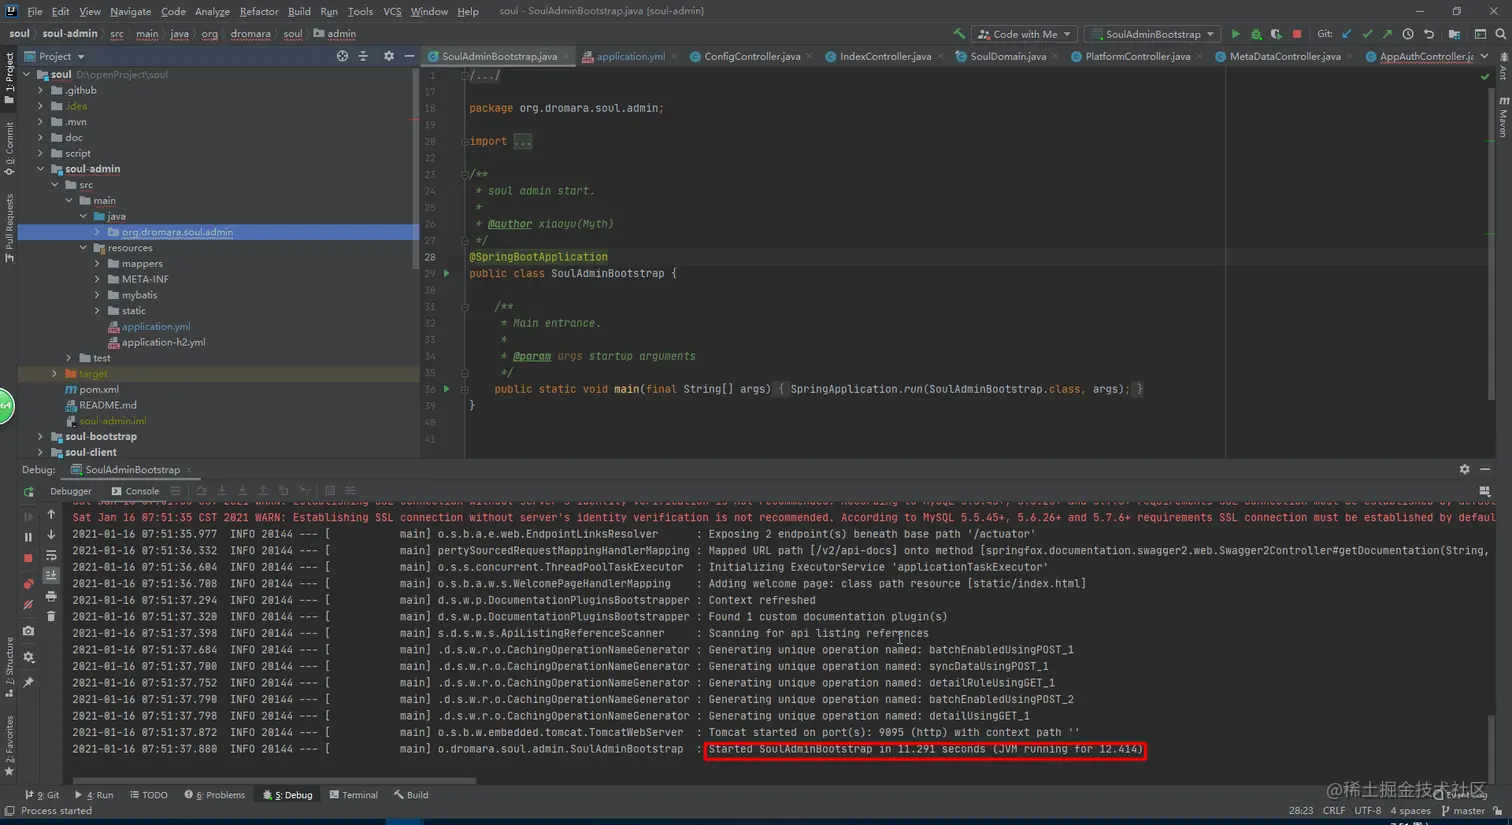Open the 6: Problems tool window
Viewport: 1512px width, 825px height.
(x=215, y=795)
